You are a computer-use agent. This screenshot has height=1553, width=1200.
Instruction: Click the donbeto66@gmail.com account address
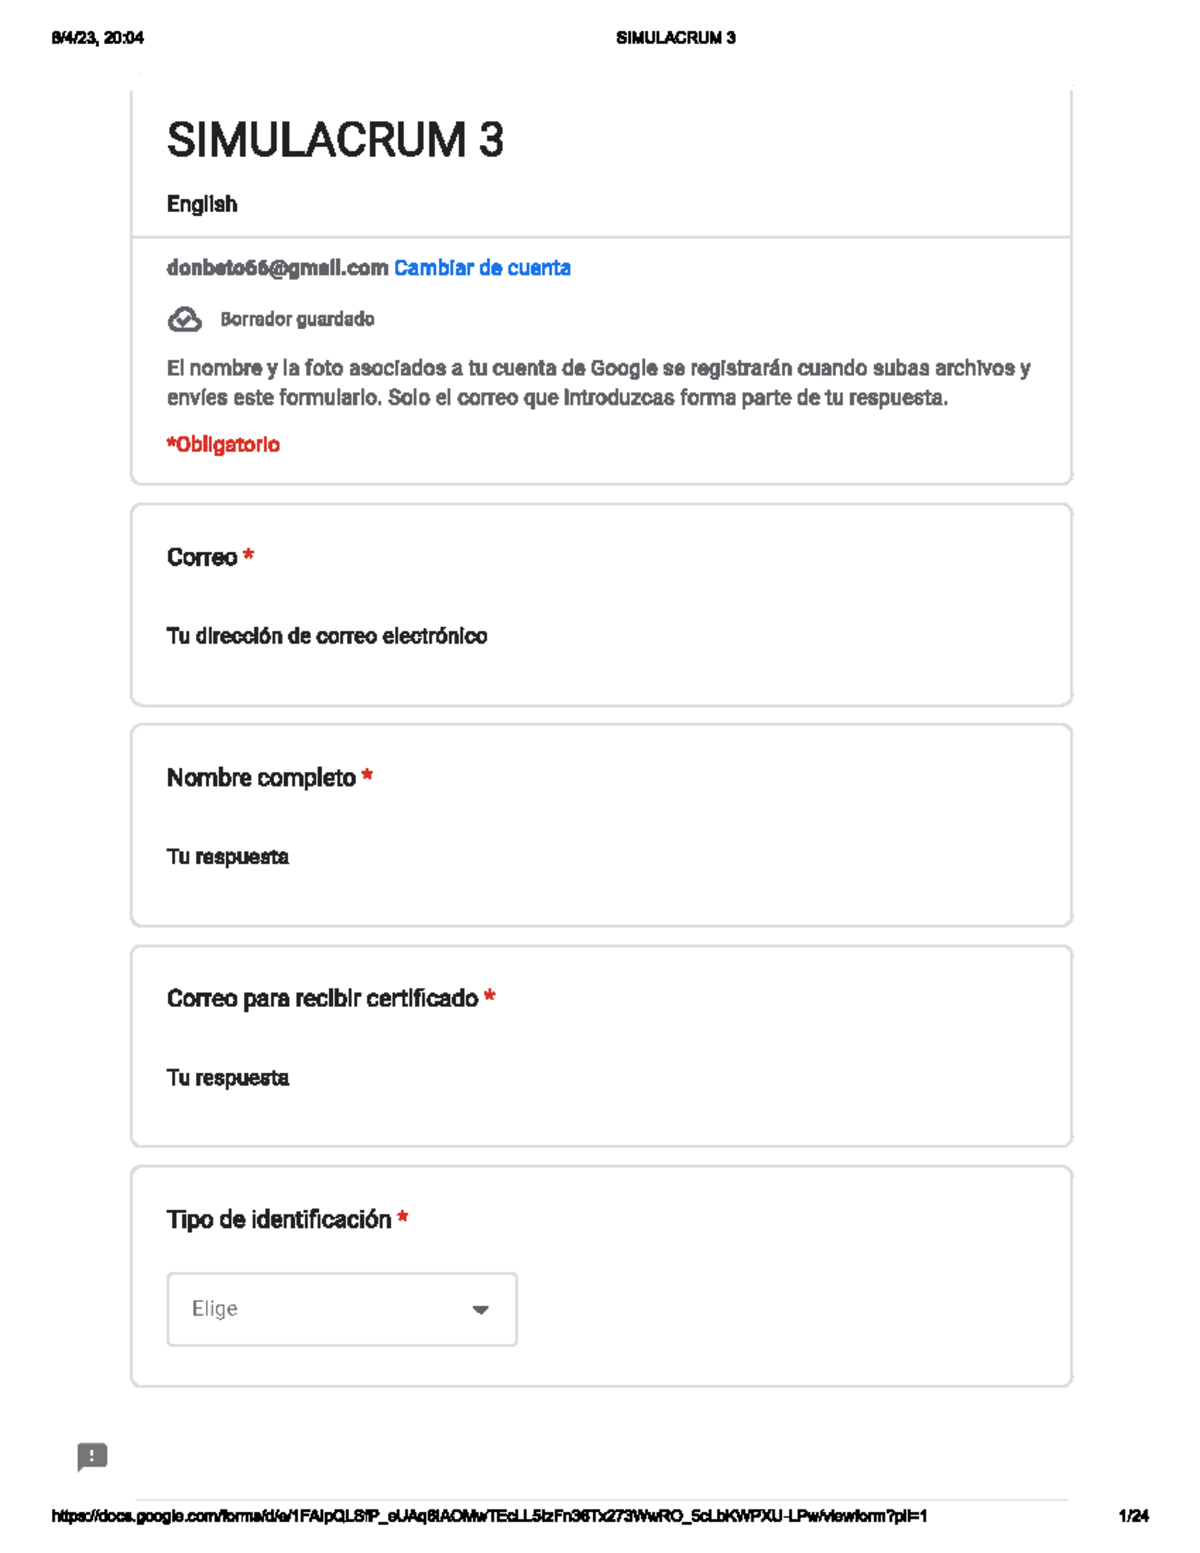277,268
